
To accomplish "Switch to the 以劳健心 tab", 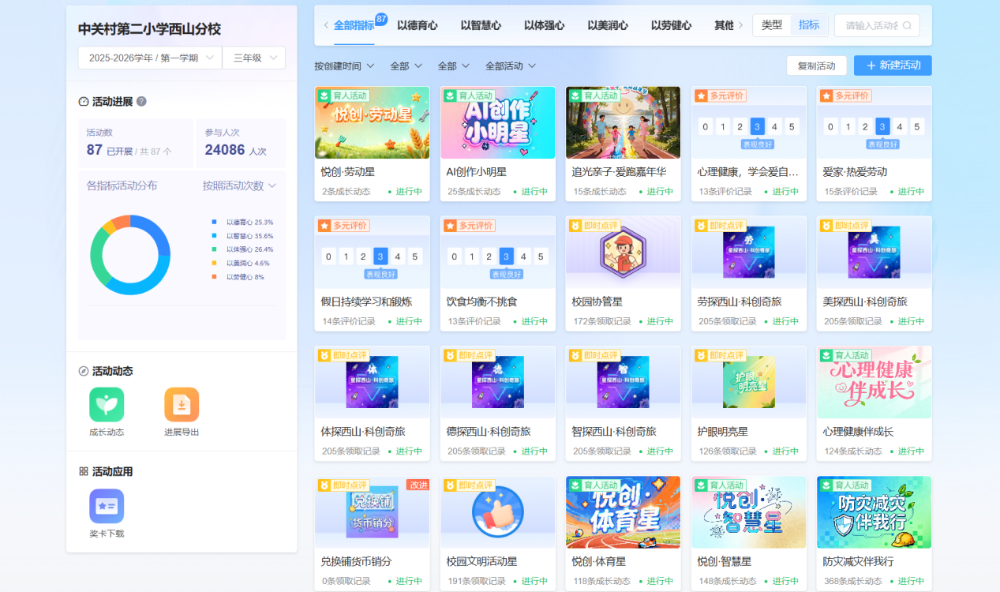I will (671, 25).
